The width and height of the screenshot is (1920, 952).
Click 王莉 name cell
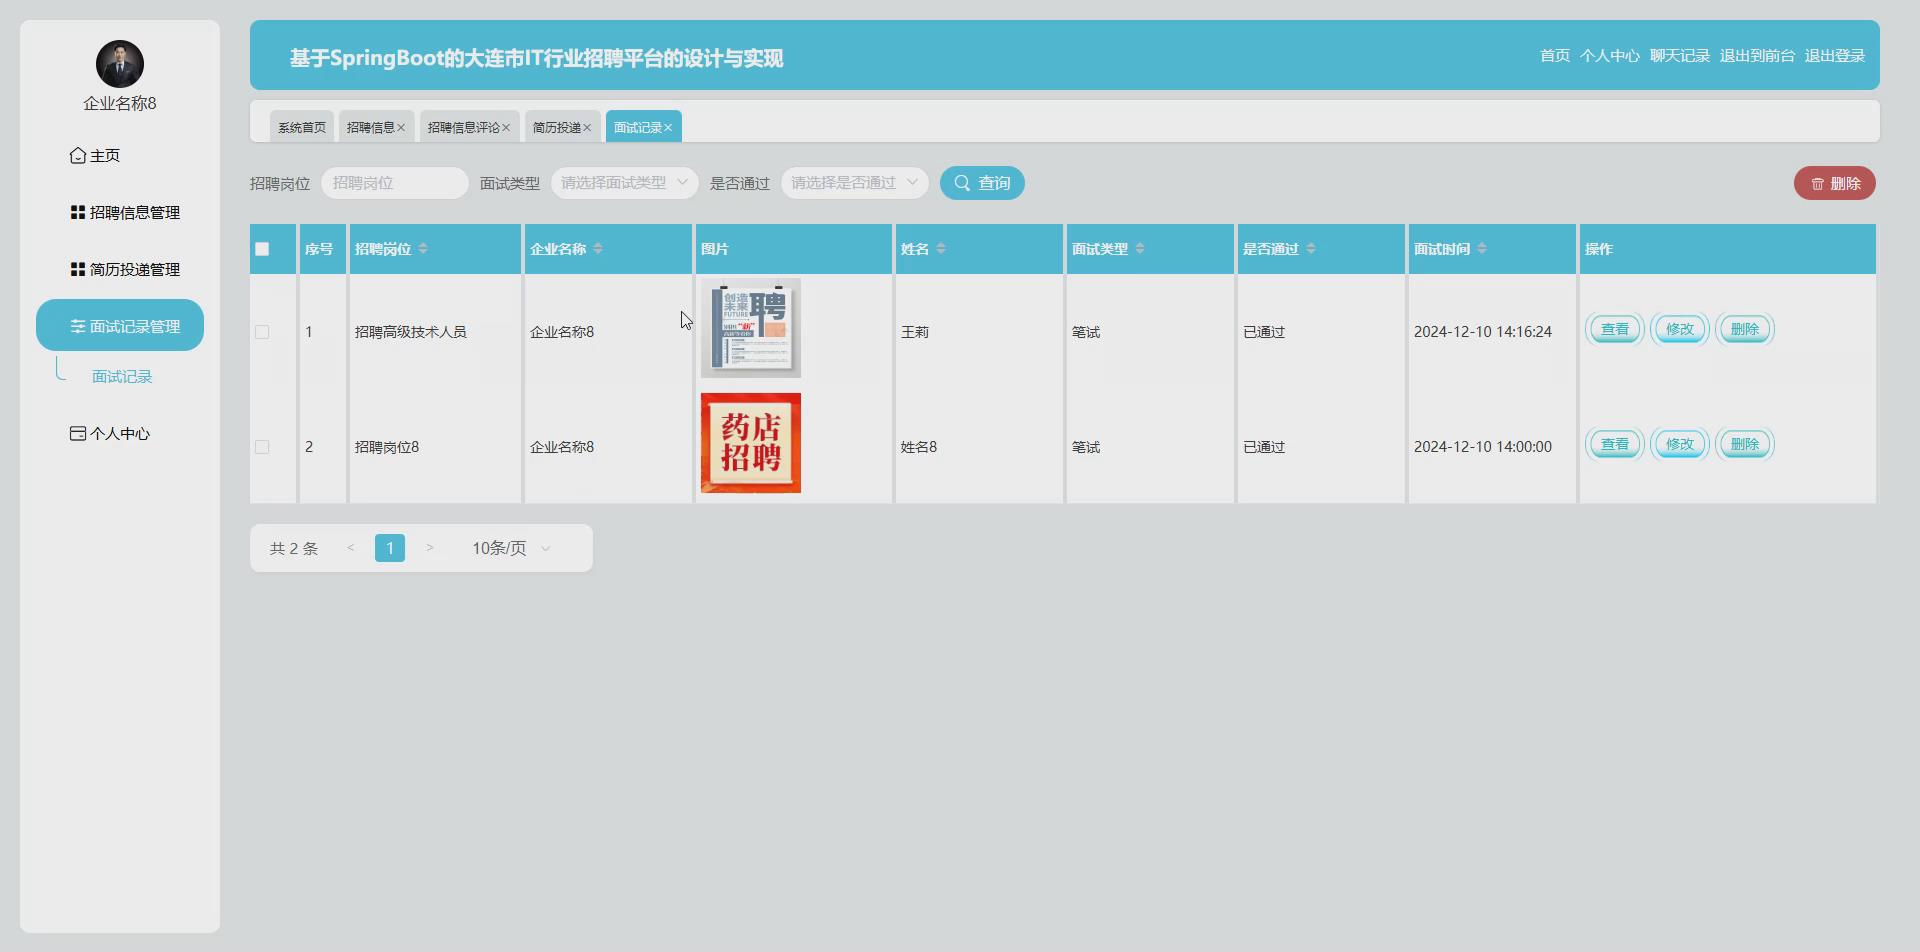[x=915, y=332]
